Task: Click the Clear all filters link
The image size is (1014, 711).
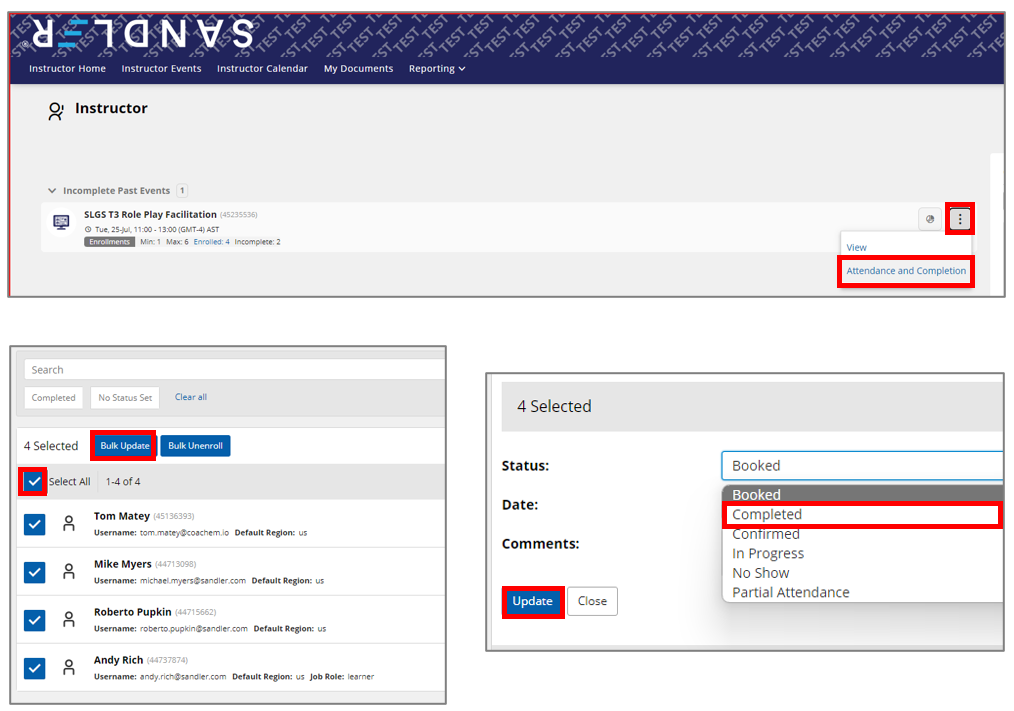Action: 190,397
